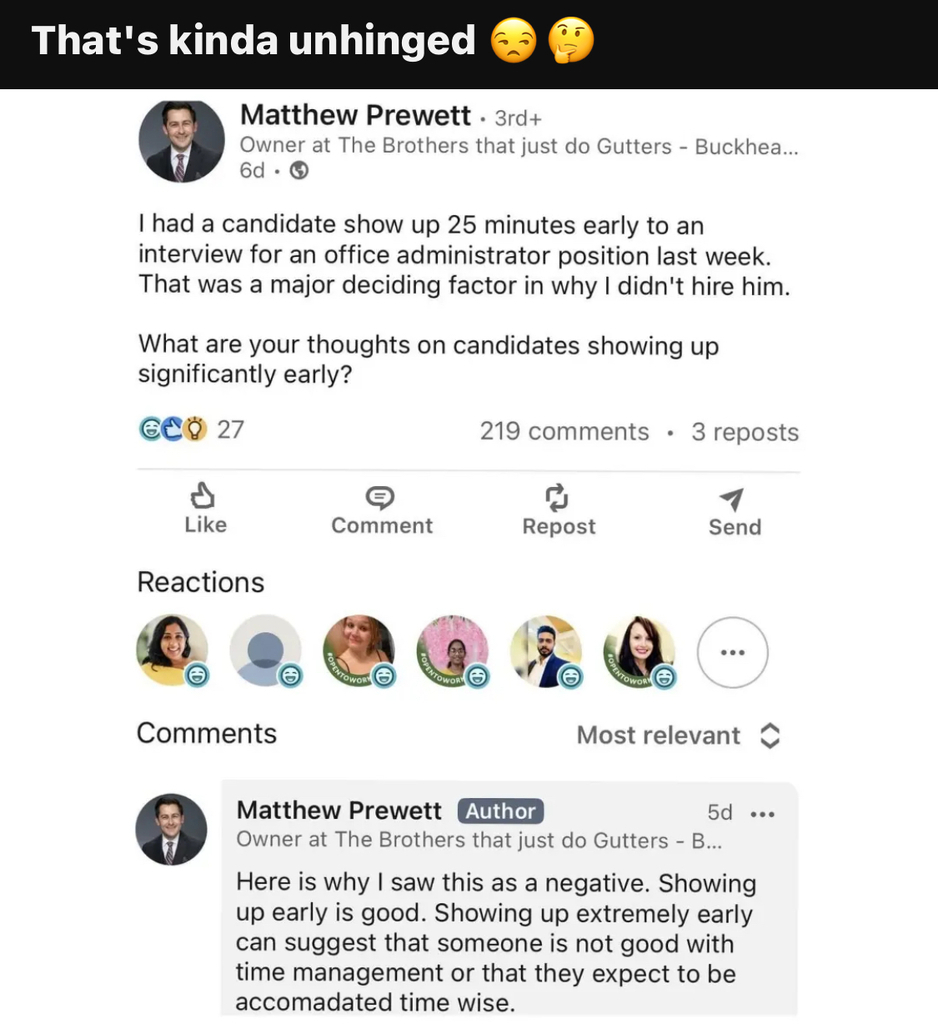Toggle the comment sort order chevron arrows
This screenshot has width=938, height=1024.
click(769, 736)
